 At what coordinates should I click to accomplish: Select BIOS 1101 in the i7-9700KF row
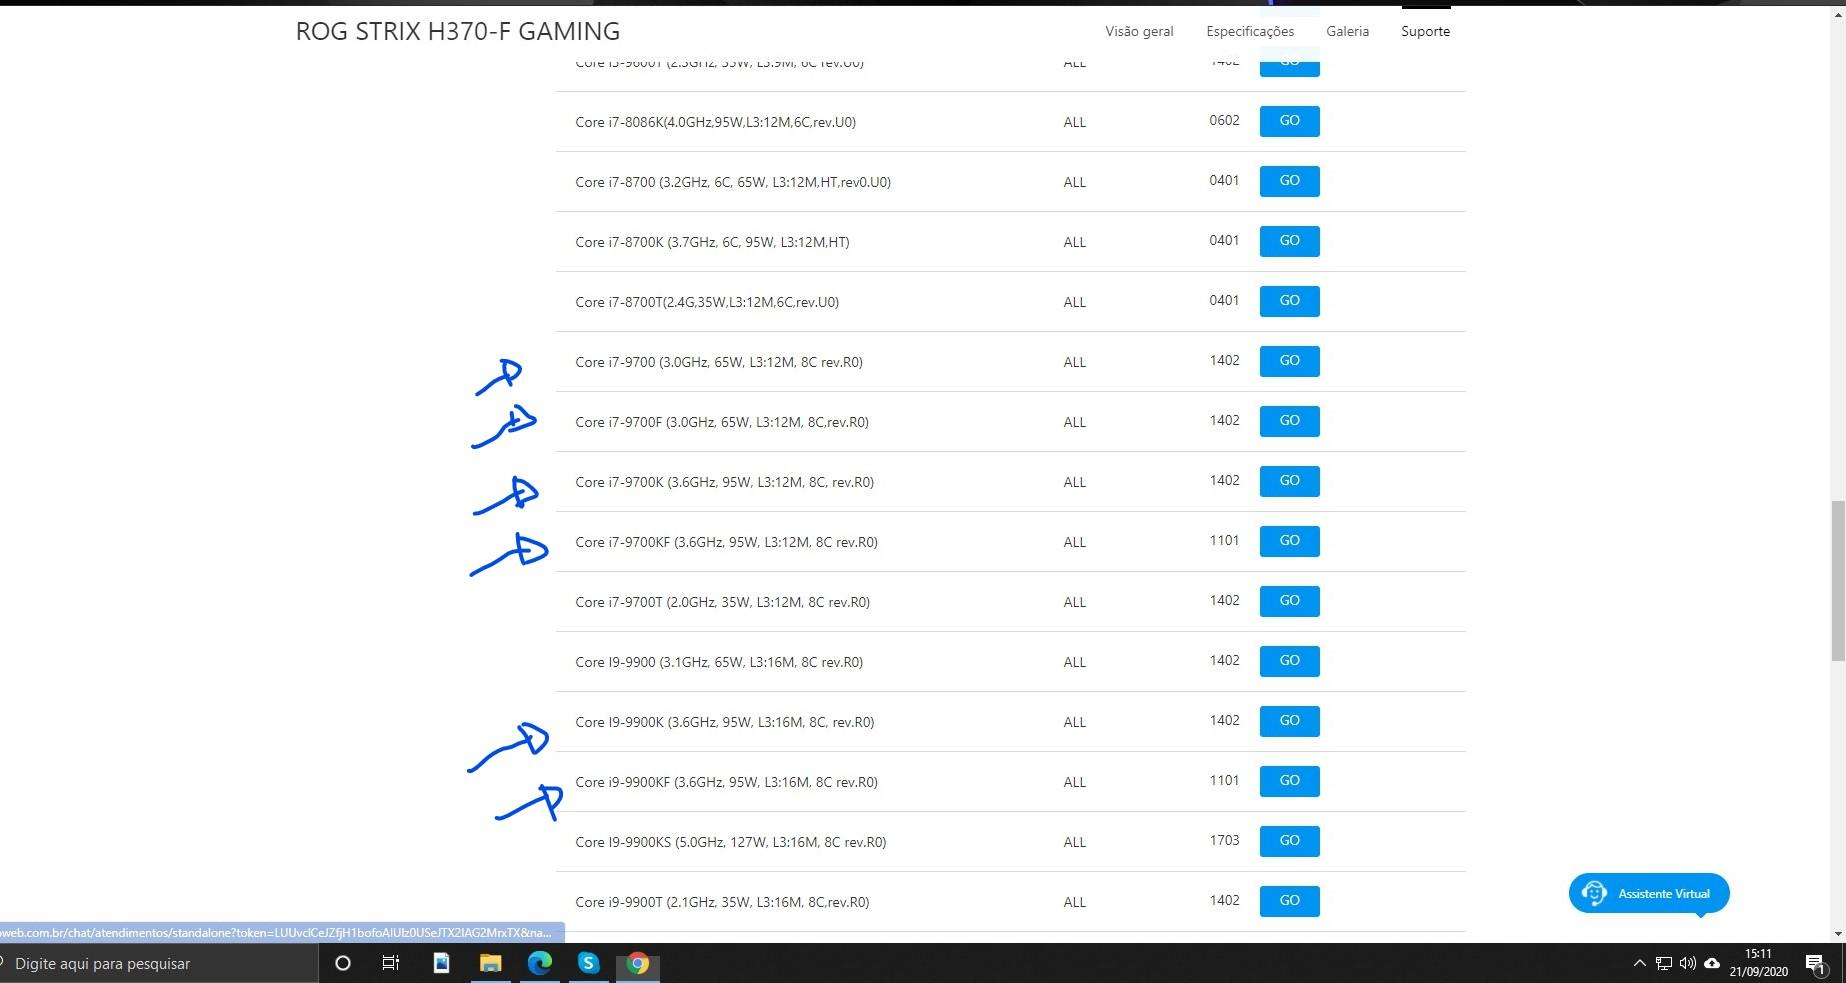pos(1224,540)
